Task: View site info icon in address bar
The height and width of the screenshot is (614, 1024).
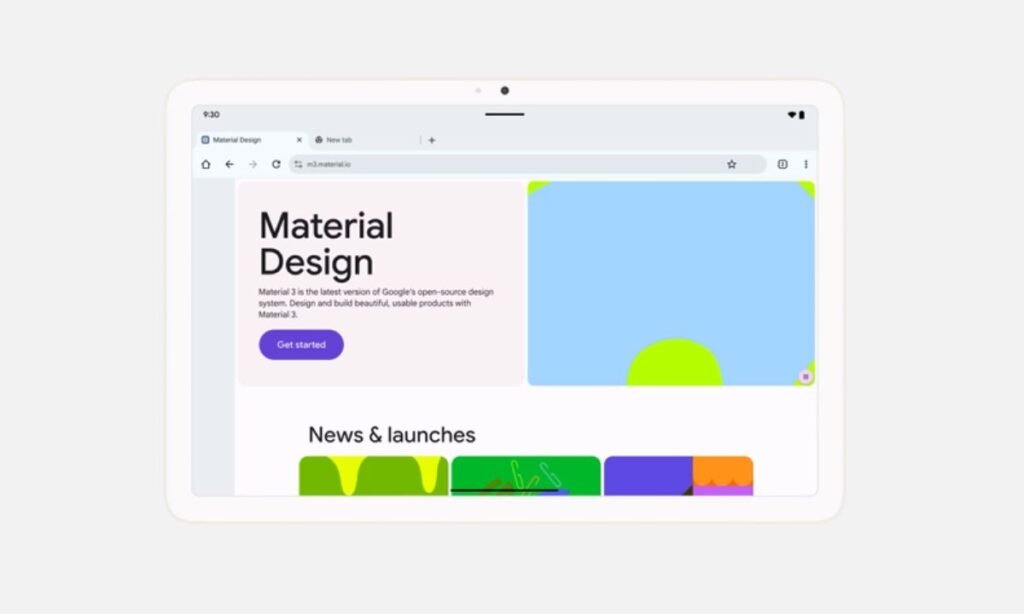Action: point(298,165)
